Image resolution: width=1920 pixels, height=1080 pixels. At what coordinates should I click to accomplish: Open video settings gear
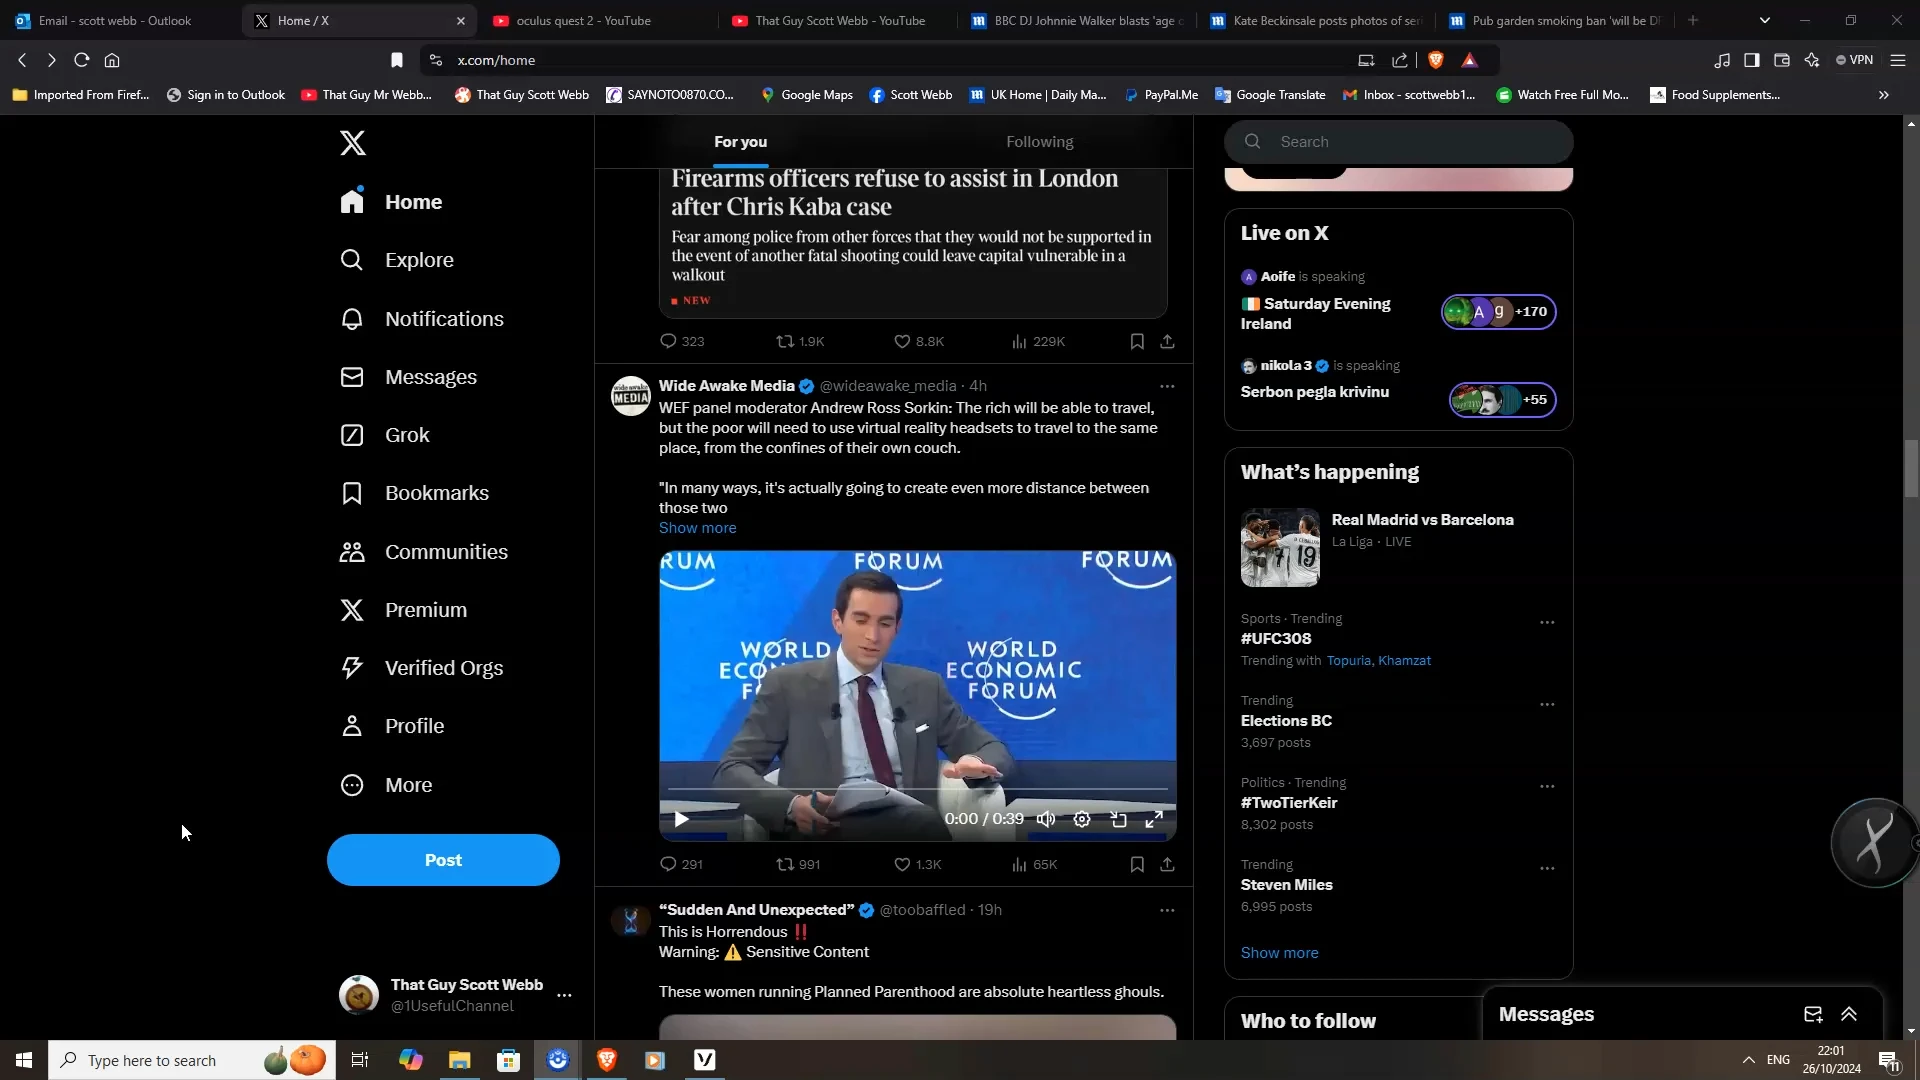(1082, 820)
